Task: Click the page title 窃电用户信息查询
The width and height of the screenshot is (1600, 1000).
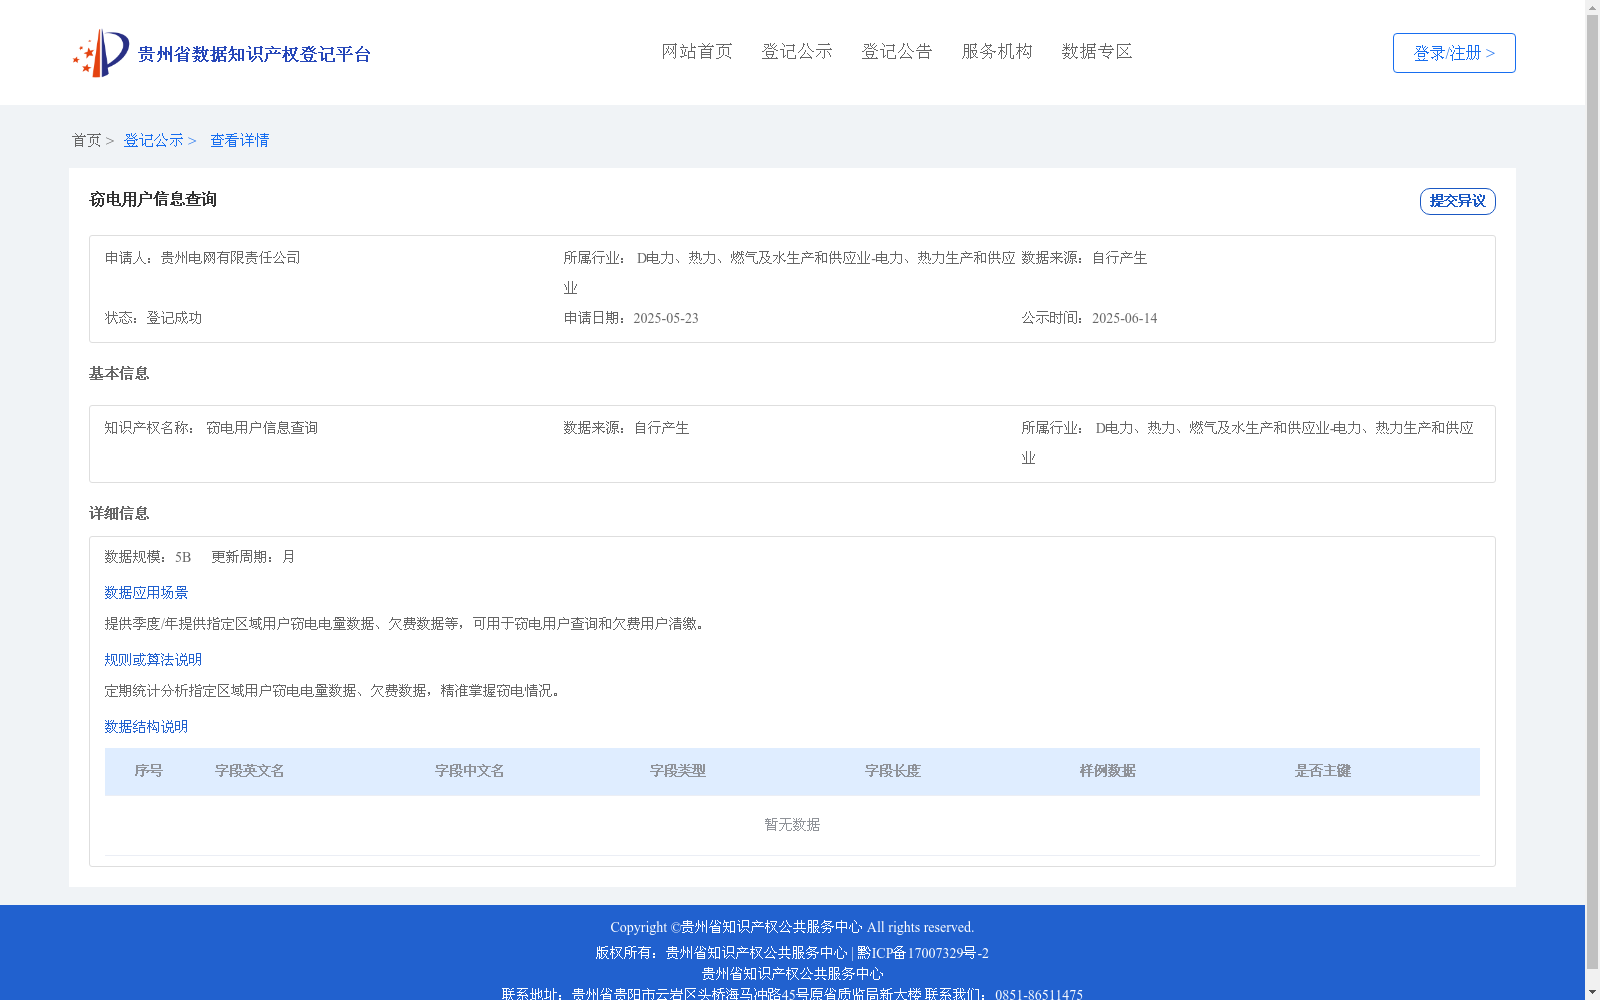Action: click(x=153, y=200)
